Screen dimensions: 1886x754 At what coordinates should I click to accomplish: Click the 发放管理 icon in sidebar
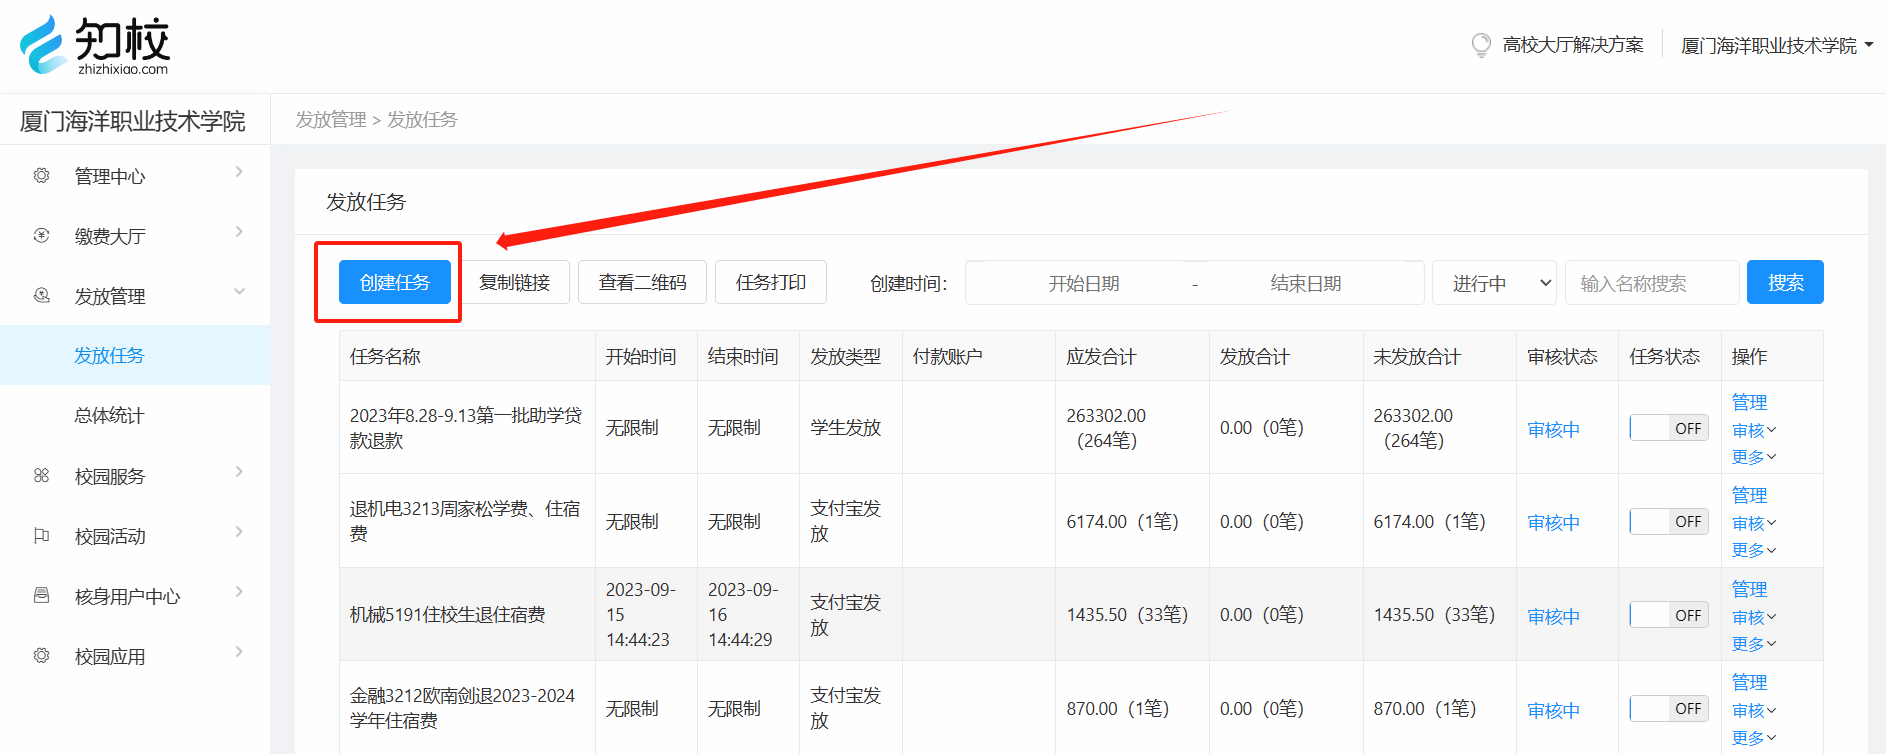(41, 296)
